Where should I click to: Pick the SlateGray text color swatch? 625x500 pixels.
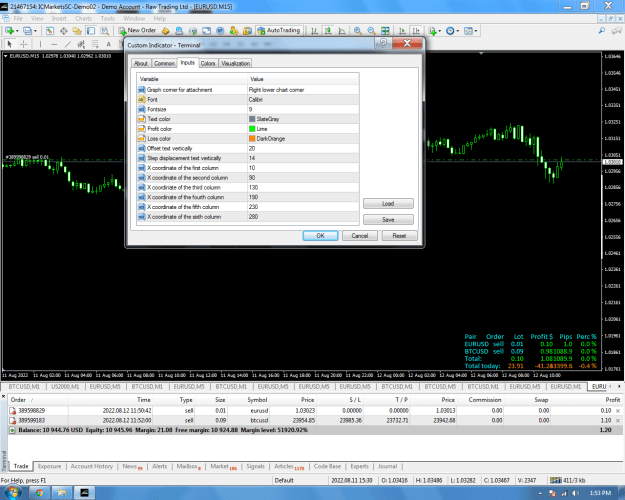tap(252, 119)
